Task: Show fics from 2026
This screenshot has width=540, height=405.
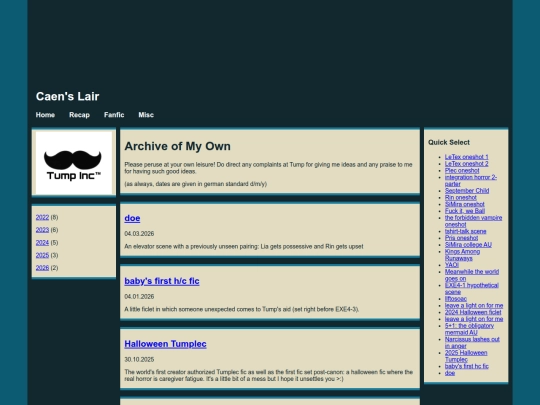Action: click(42, 268)
